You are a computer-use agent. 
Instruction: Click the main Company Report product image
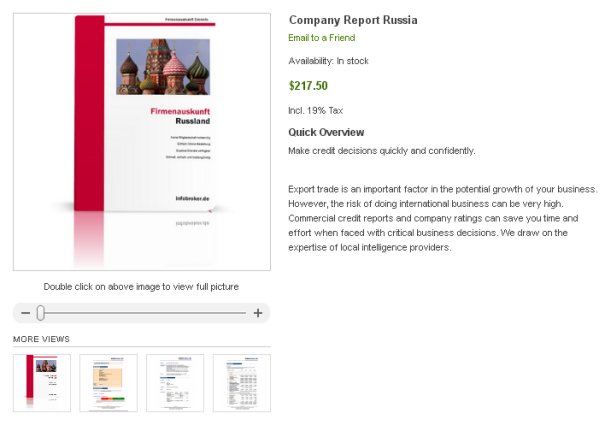point(141,141)
